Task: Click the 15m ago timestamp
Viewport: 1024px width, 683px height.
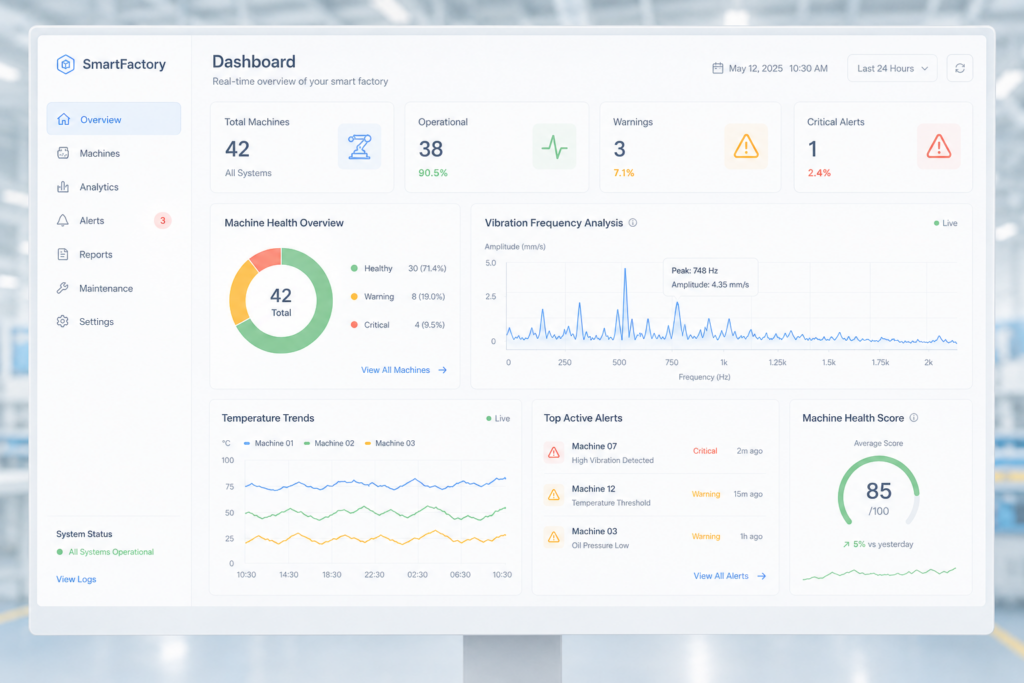Action: [748, 494]
